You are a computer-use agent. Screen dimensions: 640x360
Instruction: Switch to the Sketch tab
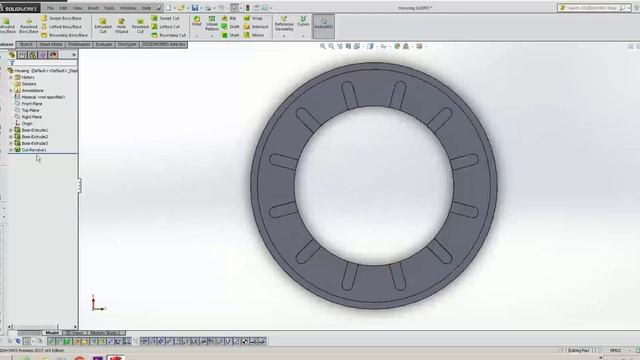[26, 44]
